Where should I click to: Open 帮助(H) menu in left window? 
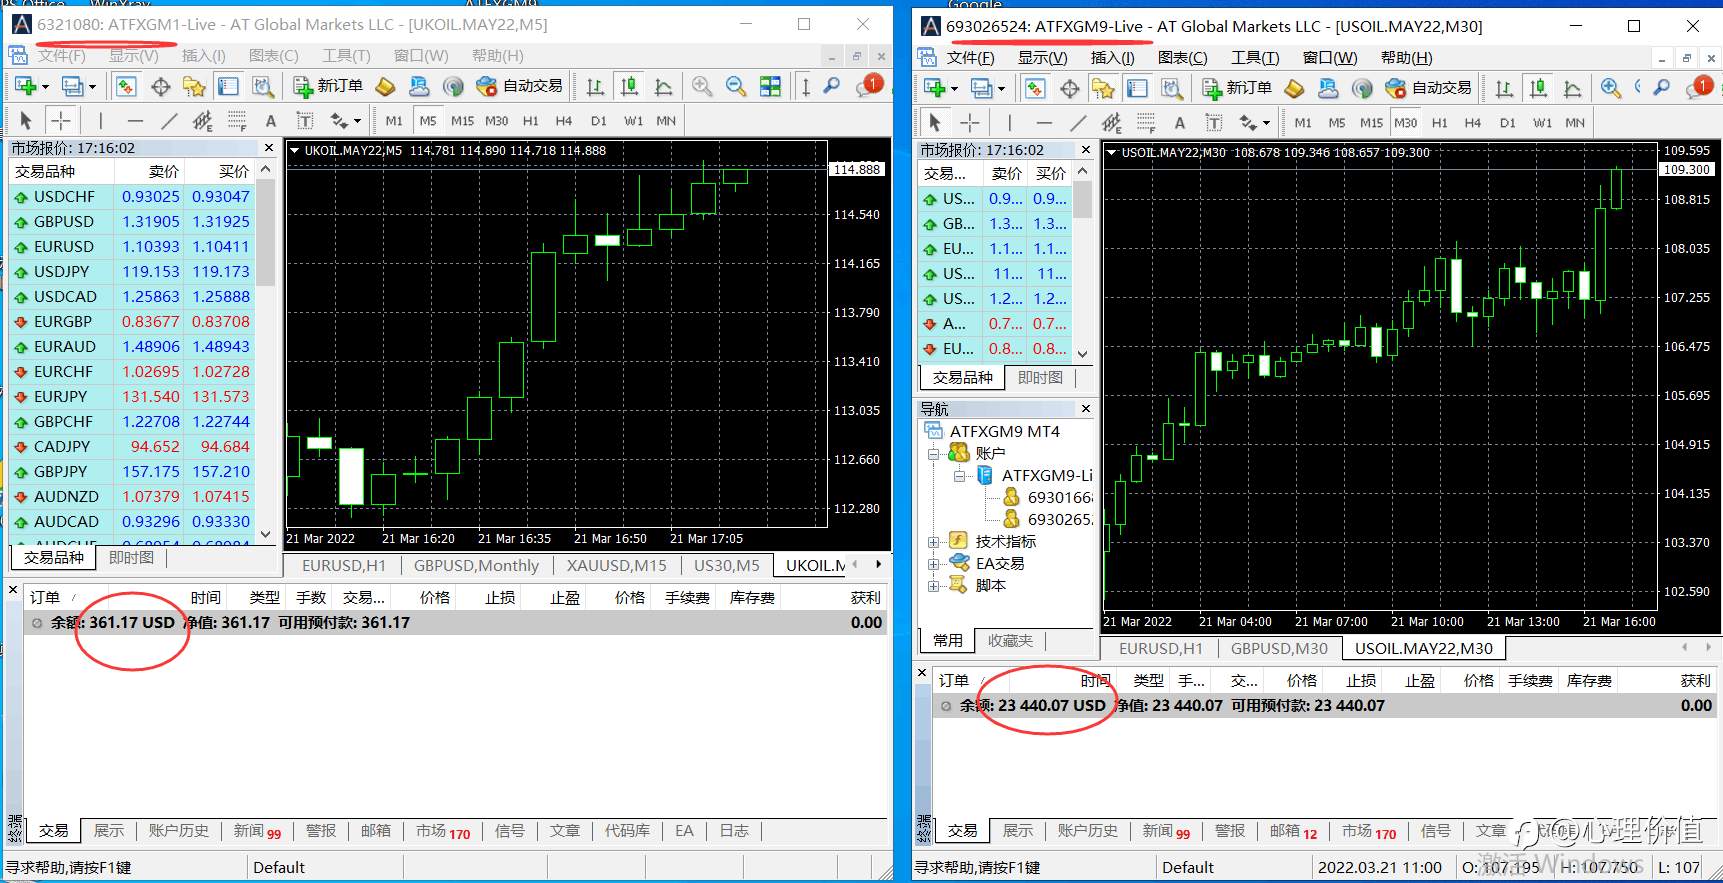coord(497,56)
